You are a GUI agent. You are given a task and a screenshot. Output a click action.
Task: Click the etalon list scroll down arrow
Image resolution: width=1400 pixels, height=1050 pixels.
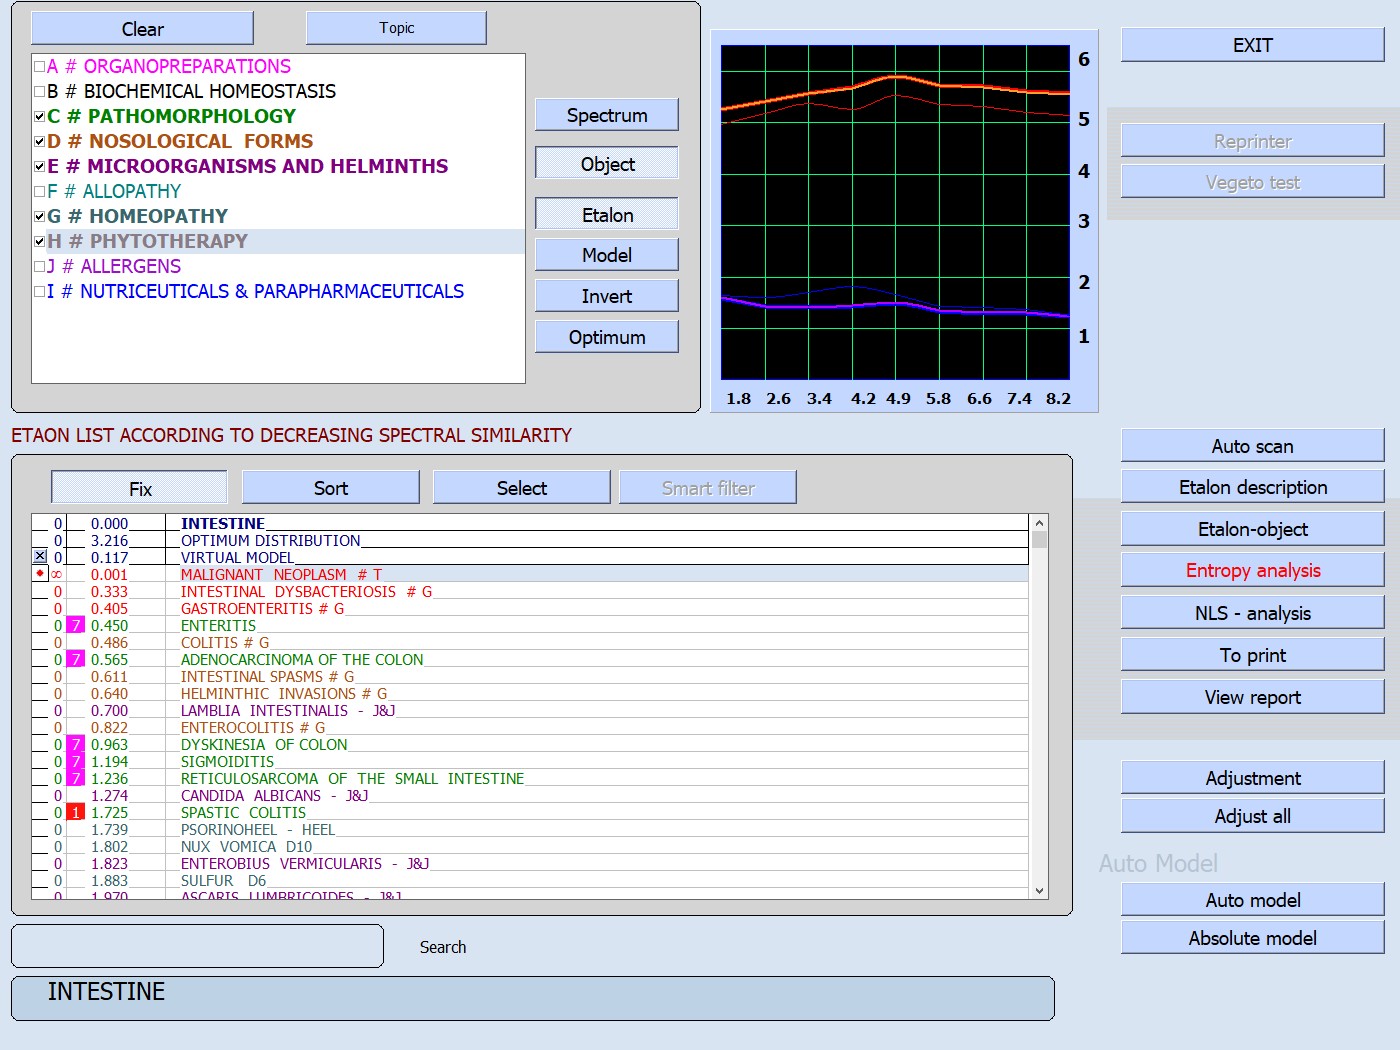pos(1039,890)
